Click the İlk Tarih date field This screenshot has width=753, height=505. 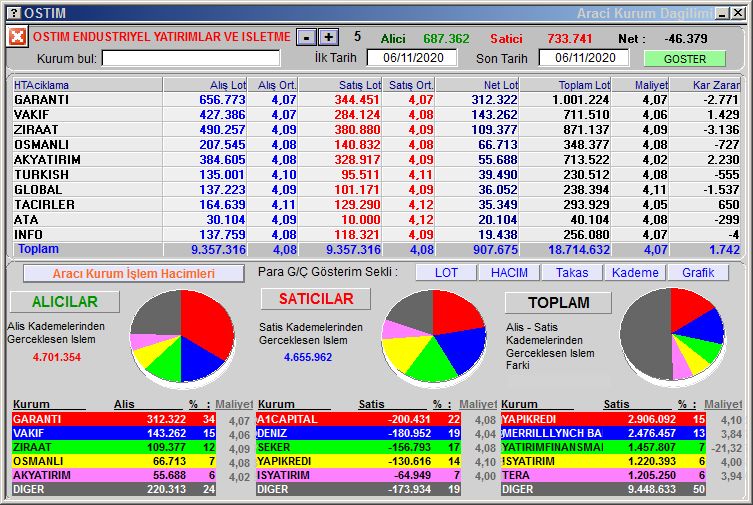pos(412,58)
